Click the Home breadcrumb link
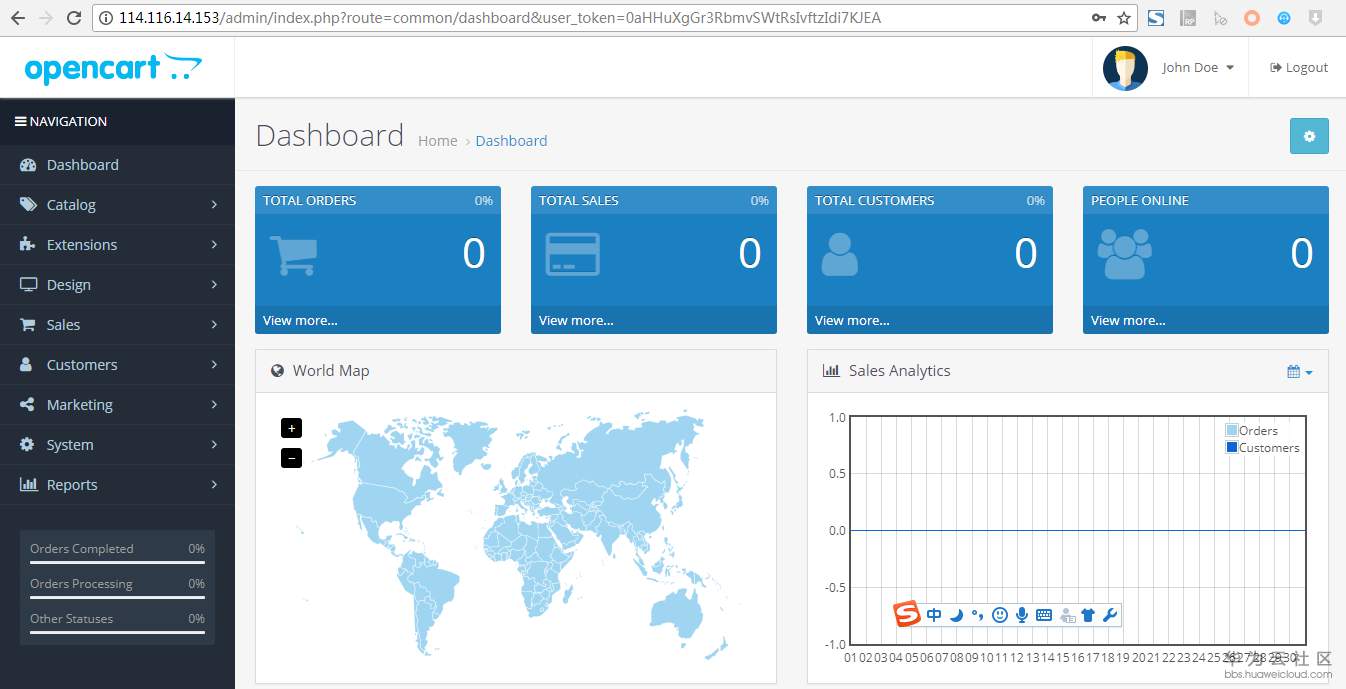Screen dimensions: 1346x689 (x=438, y=141)
